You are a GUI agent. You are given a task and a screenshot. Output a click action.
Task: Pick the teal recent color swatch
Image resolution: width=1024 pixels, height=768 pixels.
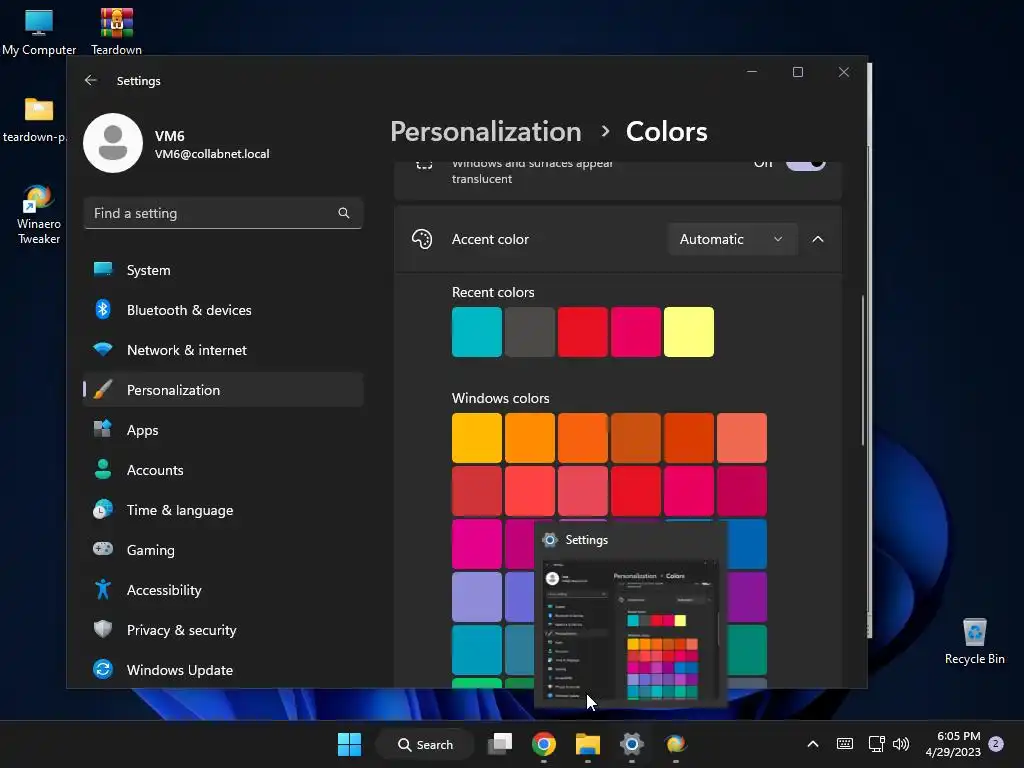[477, 332]
